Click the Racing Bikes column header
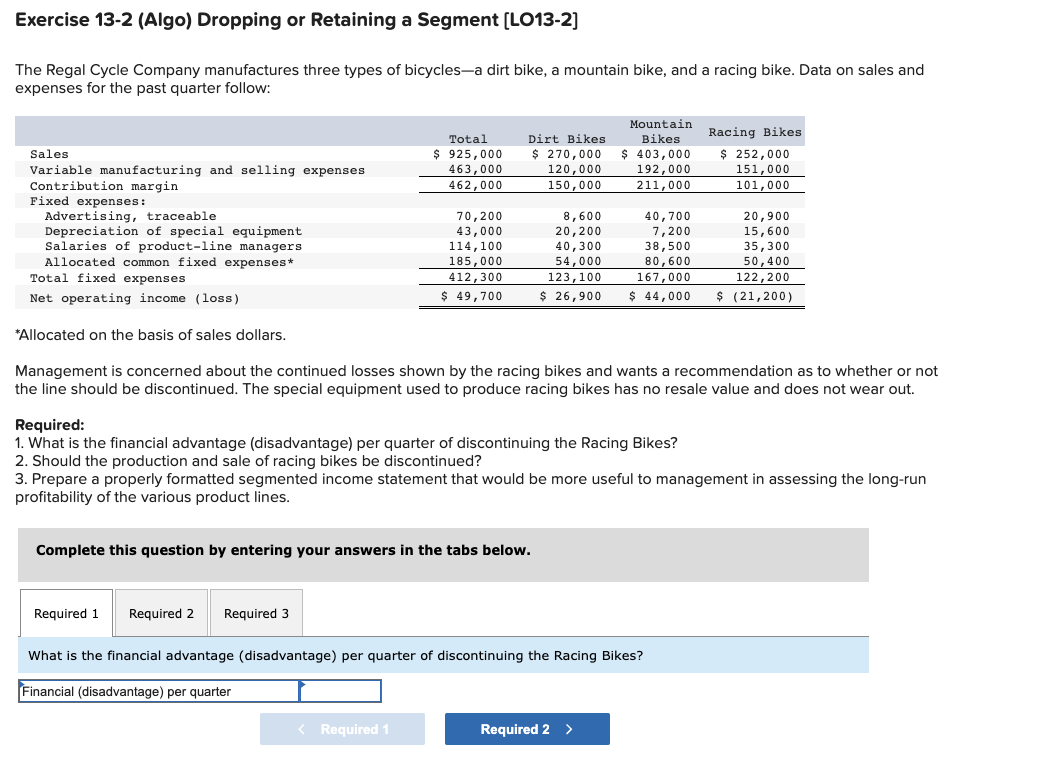This screenshot has width=1037, height=776. click(x=755, y=131)
